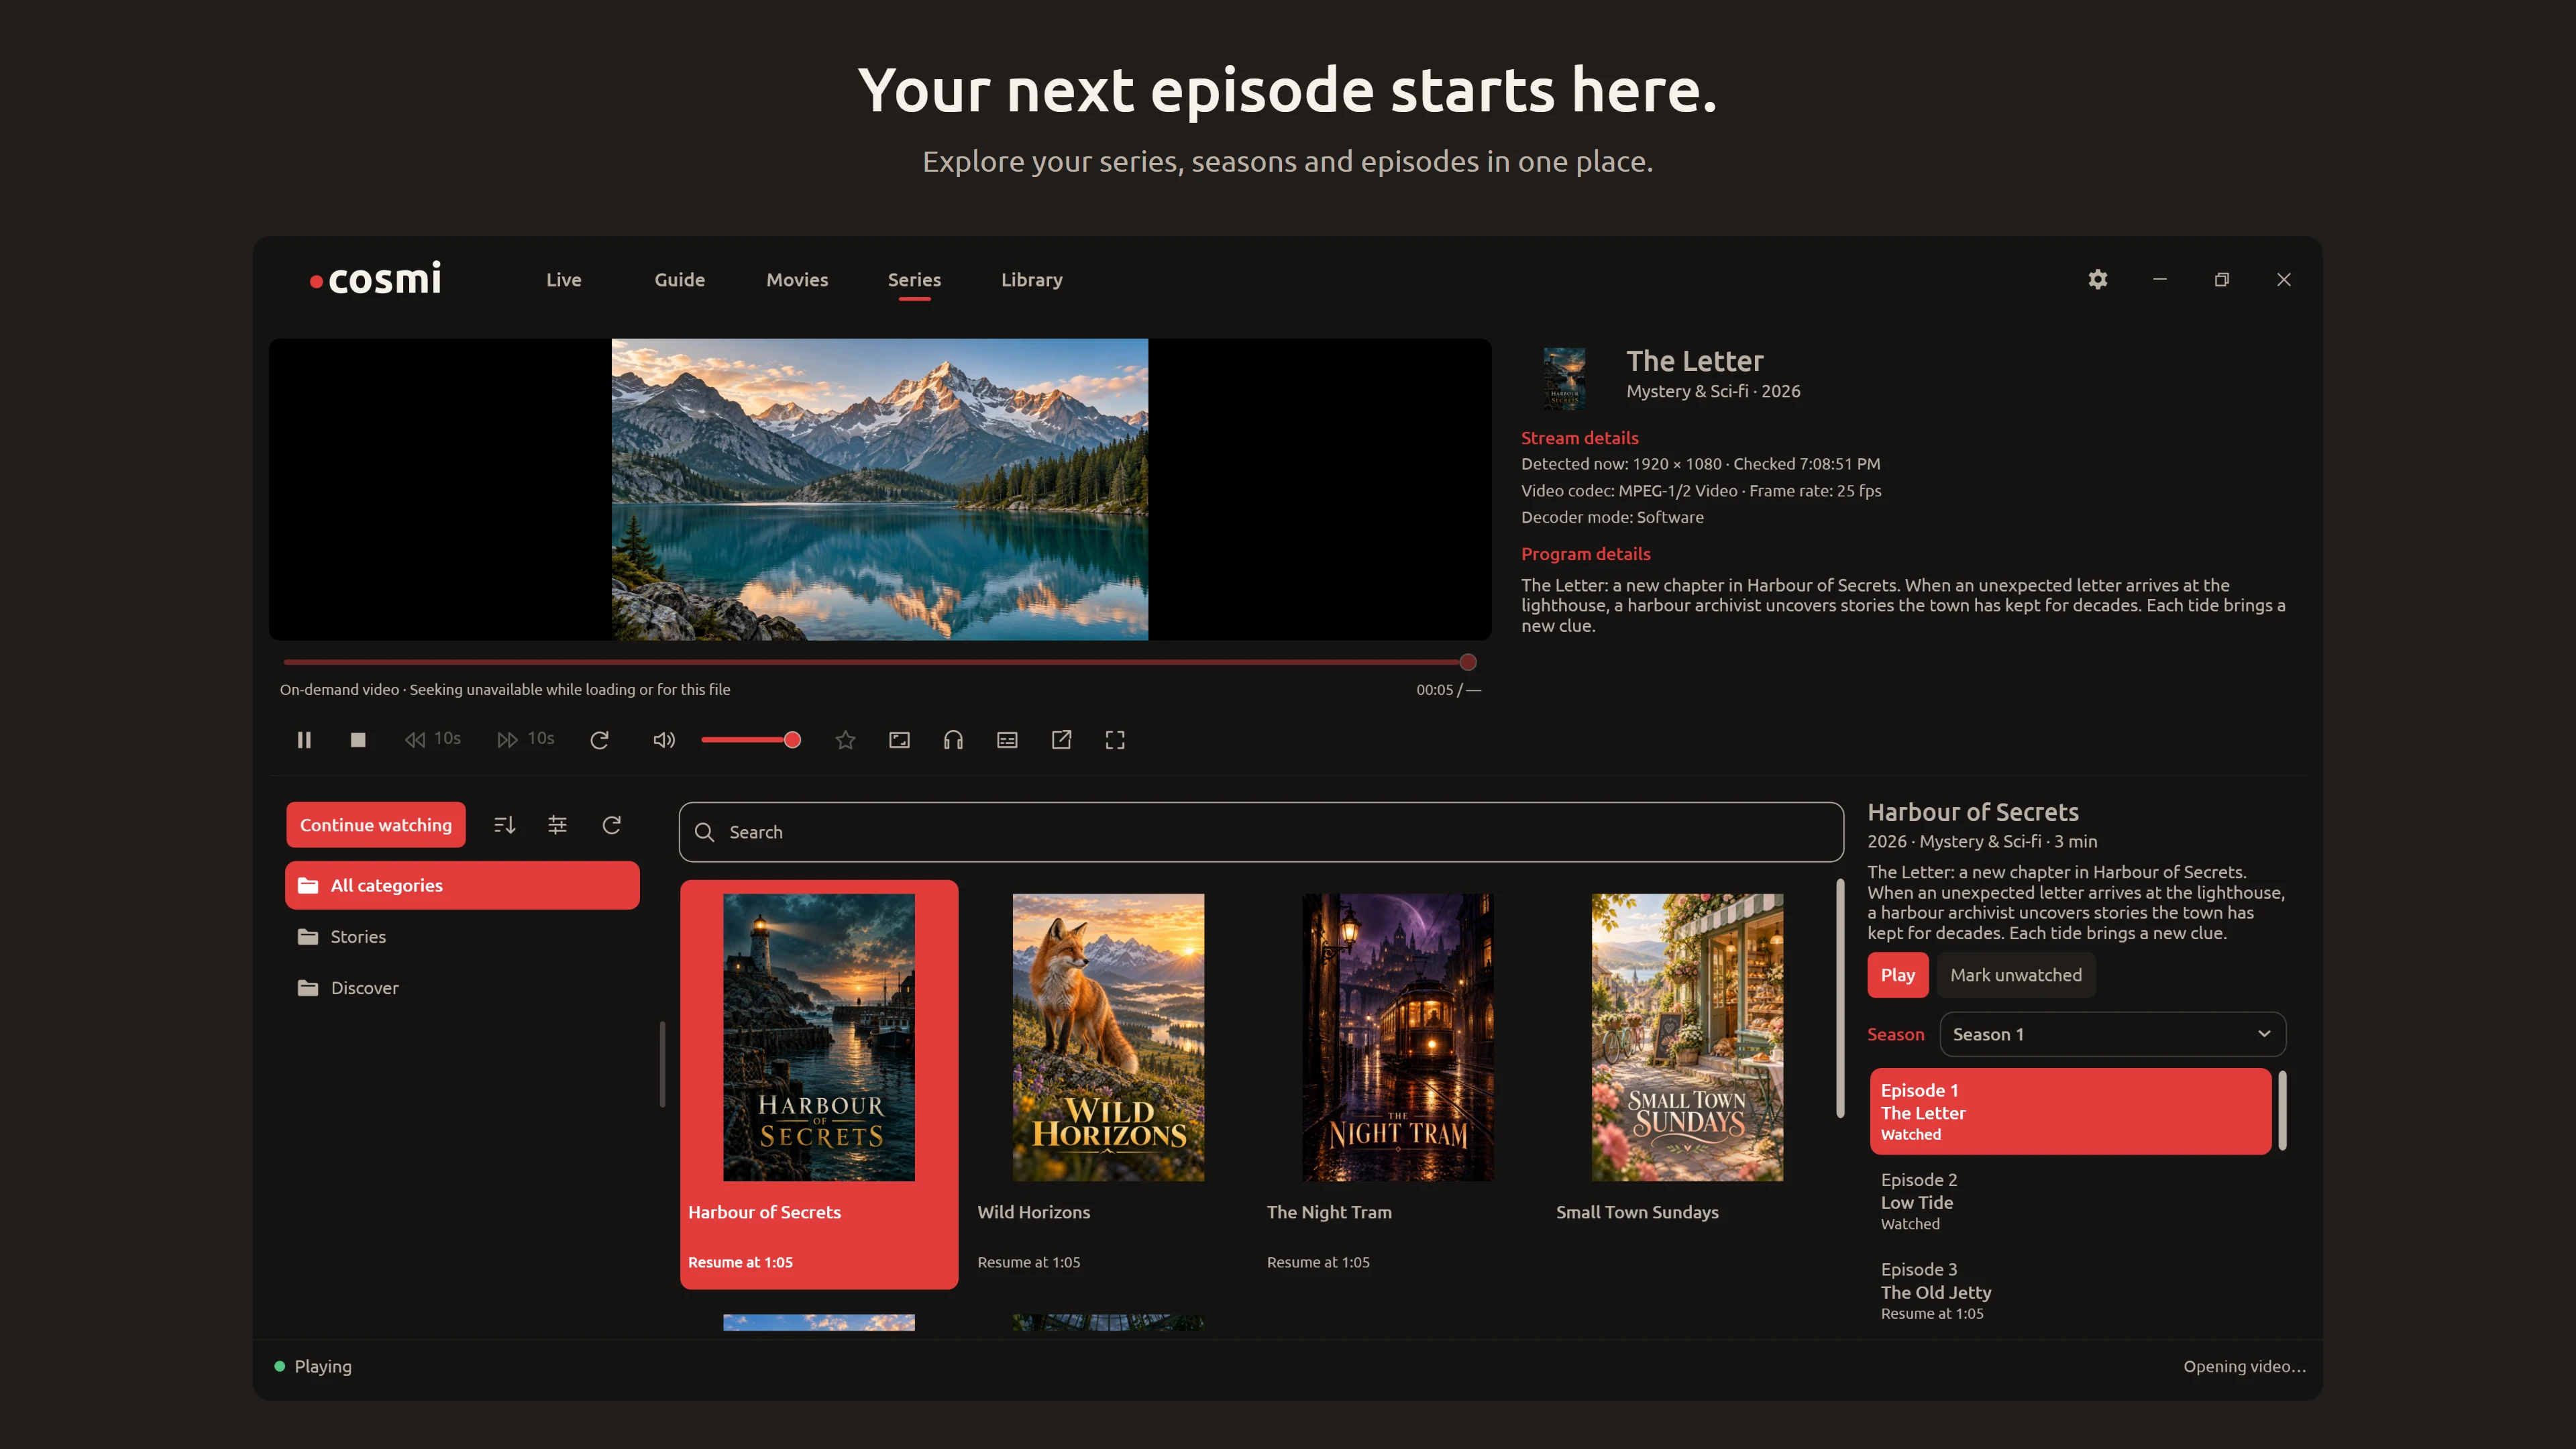2576x1449 pixels.
Task: Click the search magnifier icon
Action: pyautogui.click(x=705, y=832)
